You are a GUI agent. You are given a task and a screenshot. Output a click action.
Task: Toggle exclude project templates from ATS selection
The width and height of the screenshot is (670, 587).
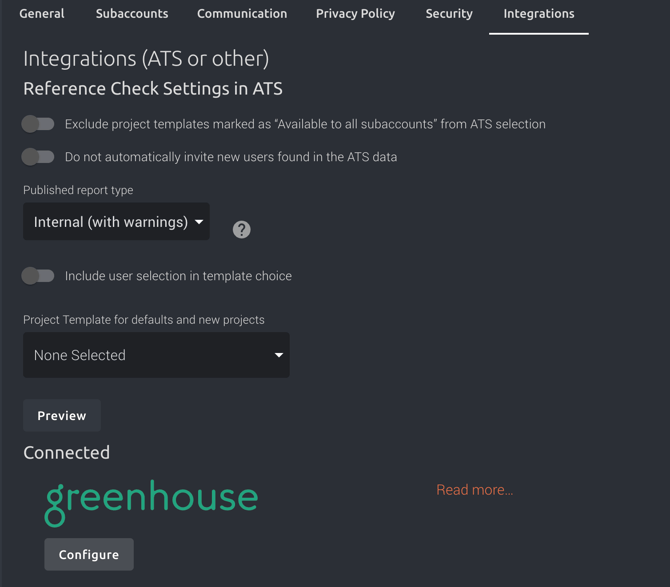(x=38, y=124)
